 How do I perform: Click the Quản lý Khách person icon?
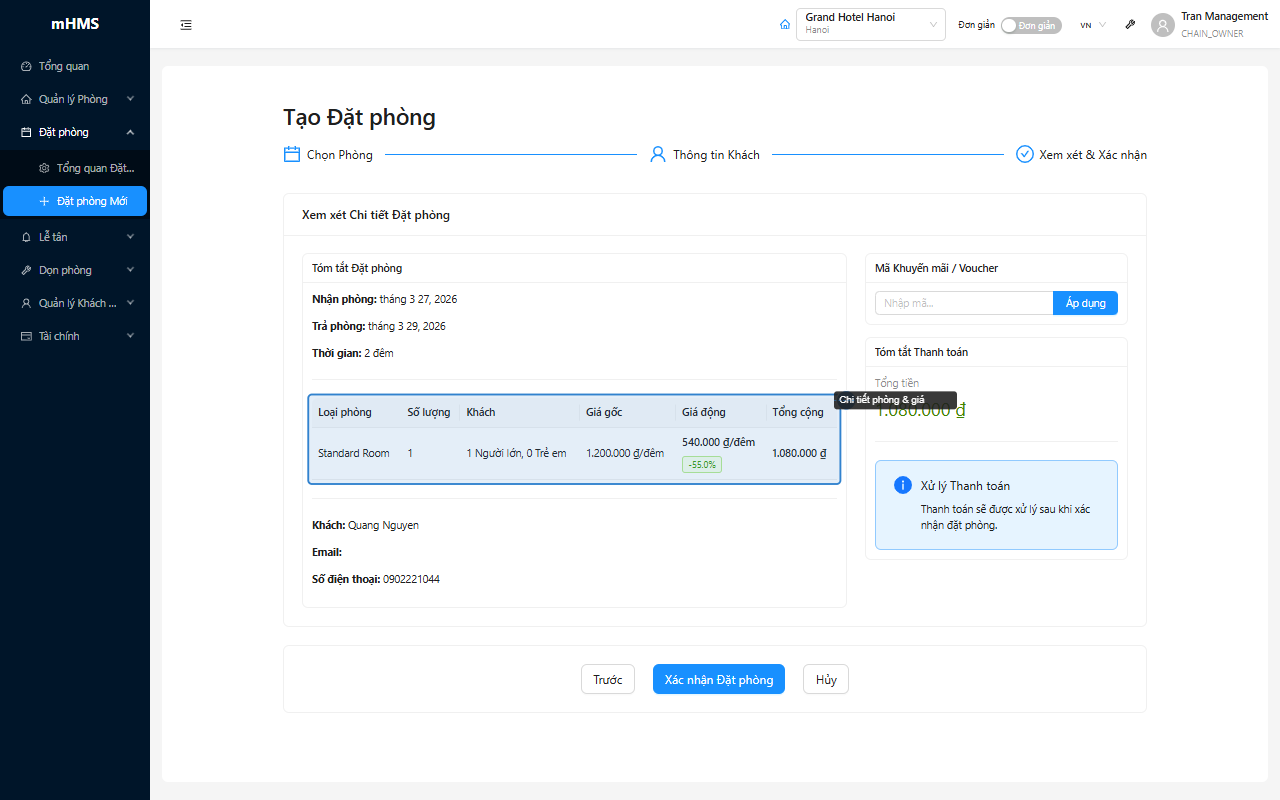pos(26,303)
